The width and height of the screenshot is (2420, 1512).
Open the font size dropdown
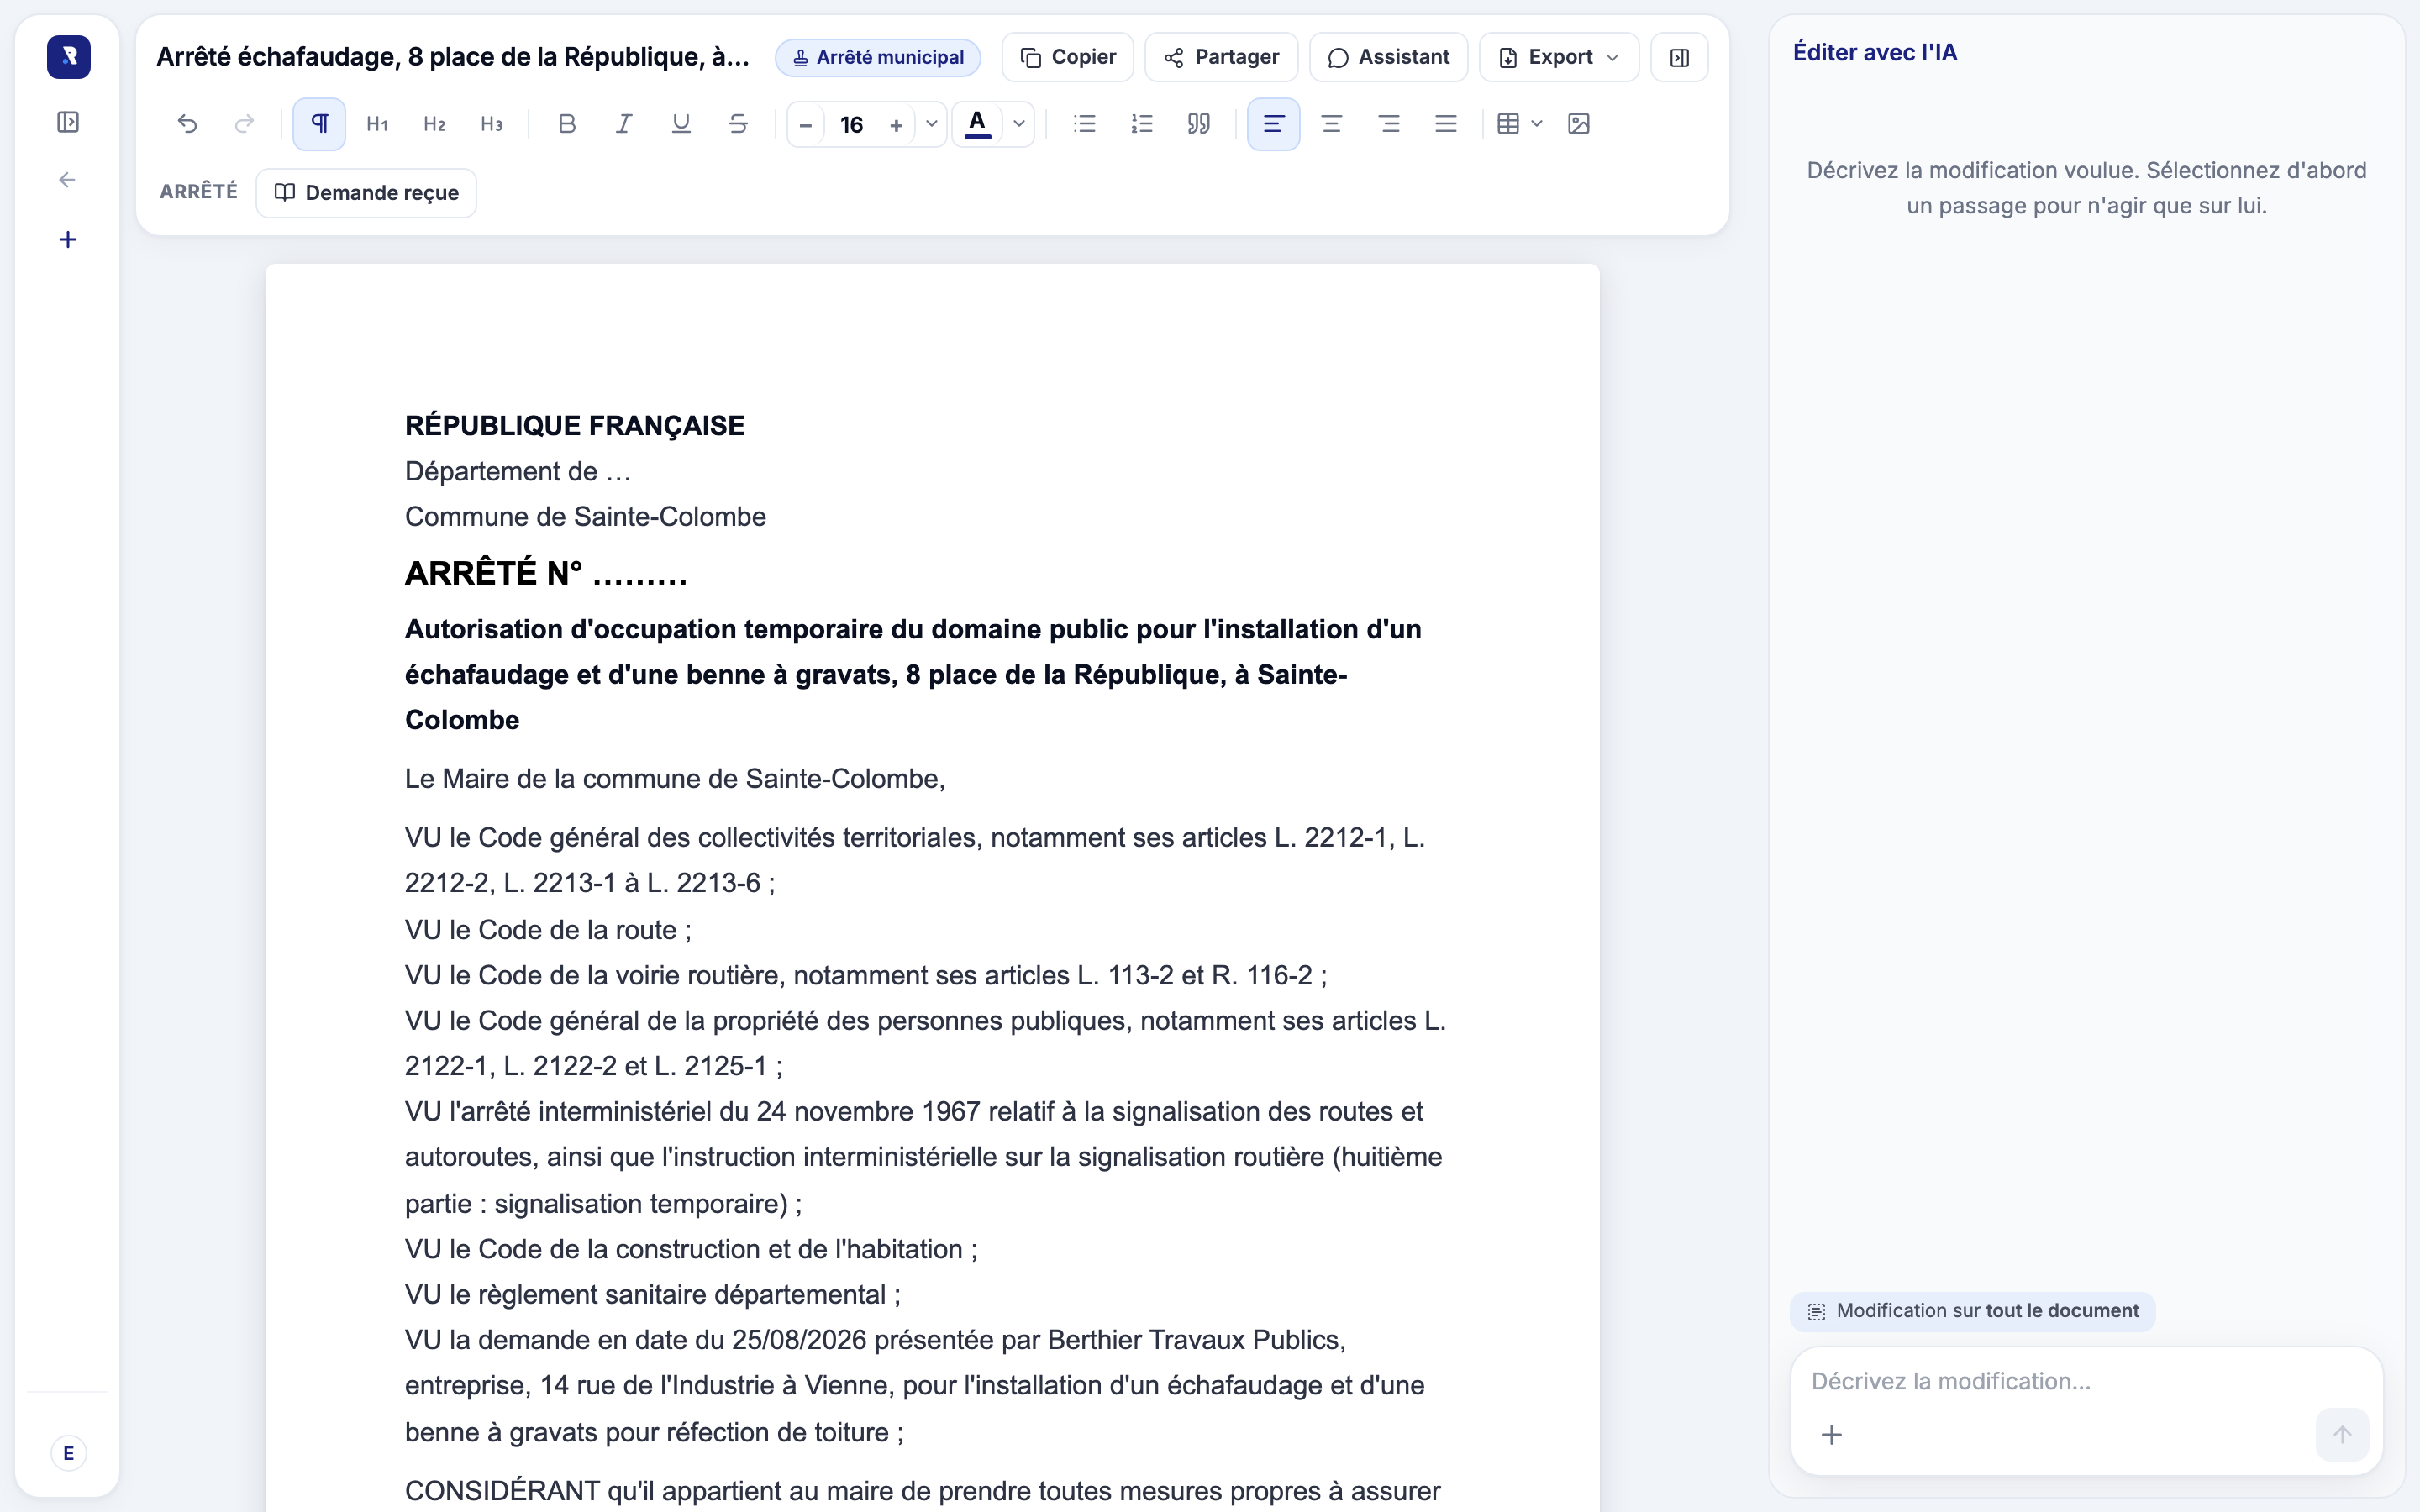click(x=931, y=125)
